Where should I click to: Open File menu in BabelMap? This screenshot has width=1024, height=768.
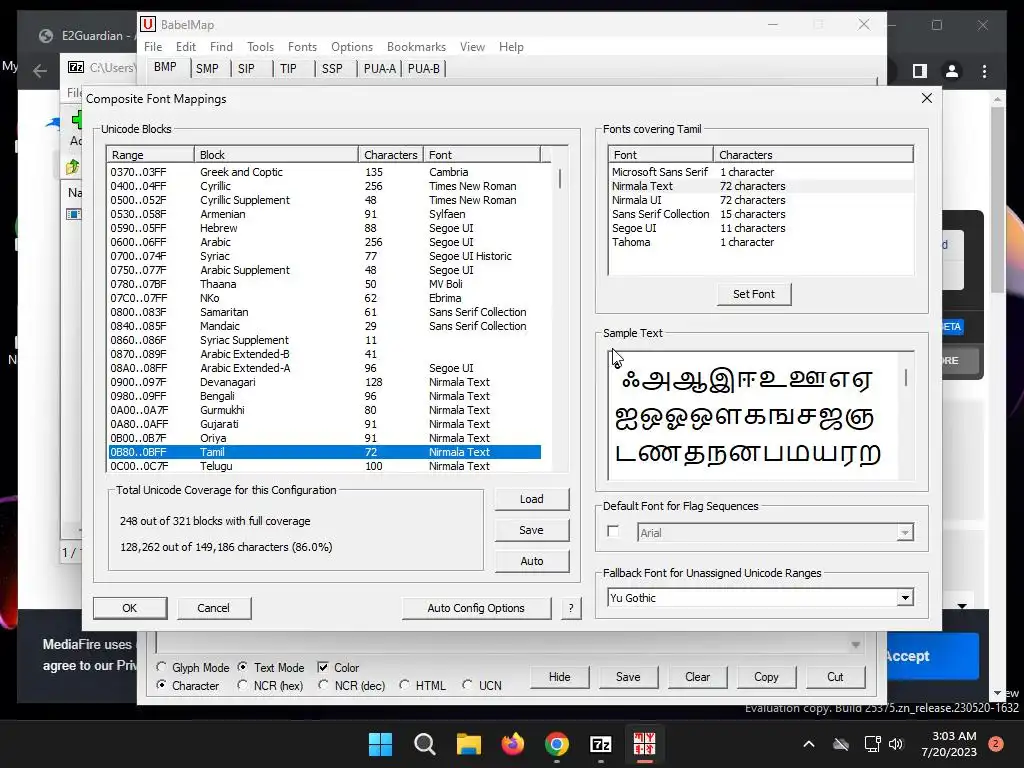(153, 47)
